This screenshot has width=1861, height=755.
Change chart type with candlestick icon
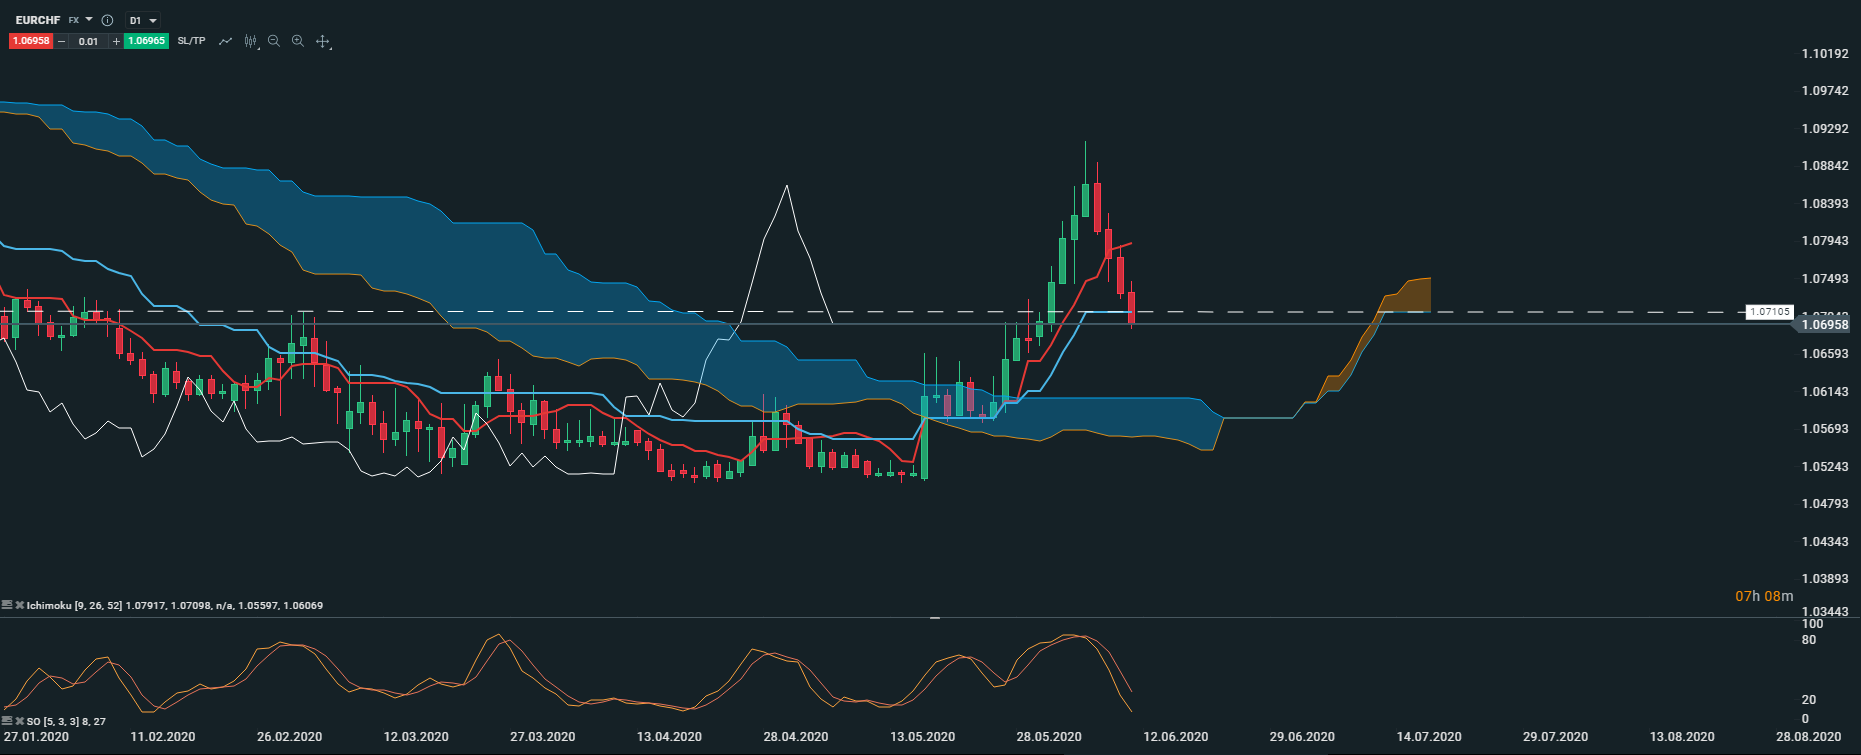[250, 41]
